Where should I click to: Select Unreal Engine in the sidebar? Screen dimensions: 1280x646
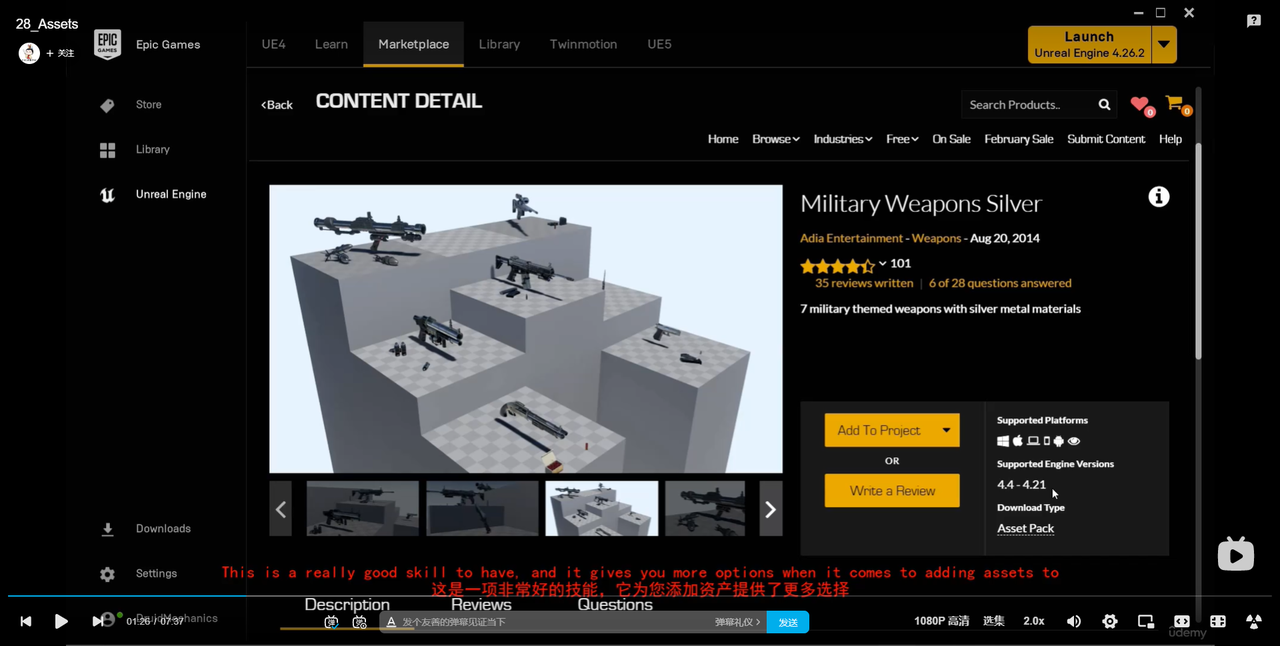170,195
